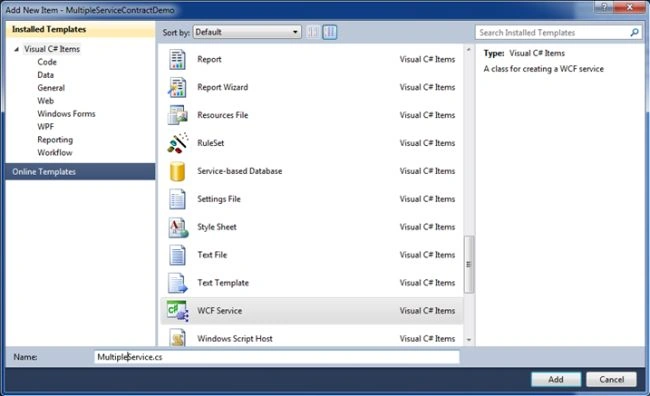Select the Windows Forms category
Screen dimensions: 650x396
coord(66,114)
